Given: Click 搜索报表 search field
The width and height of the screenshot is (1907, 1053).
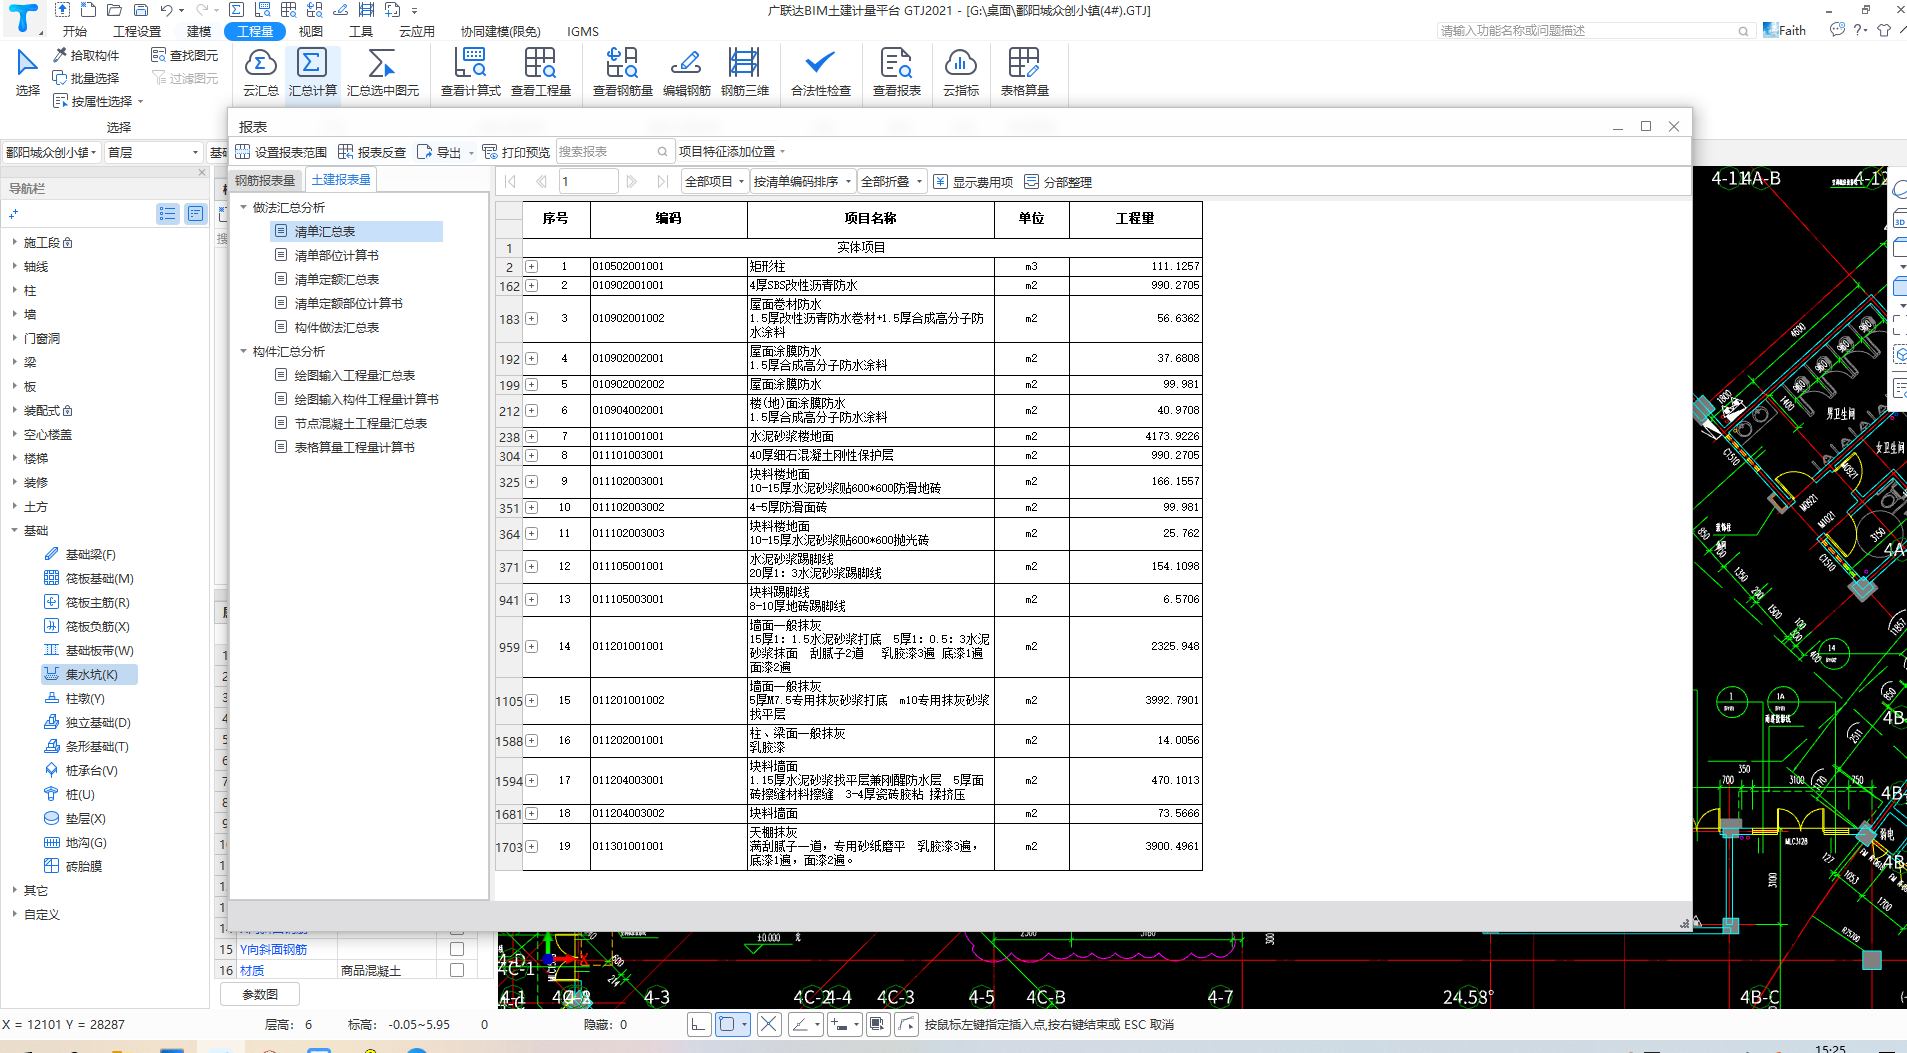Looking at the screenshot, I should 613,151.
